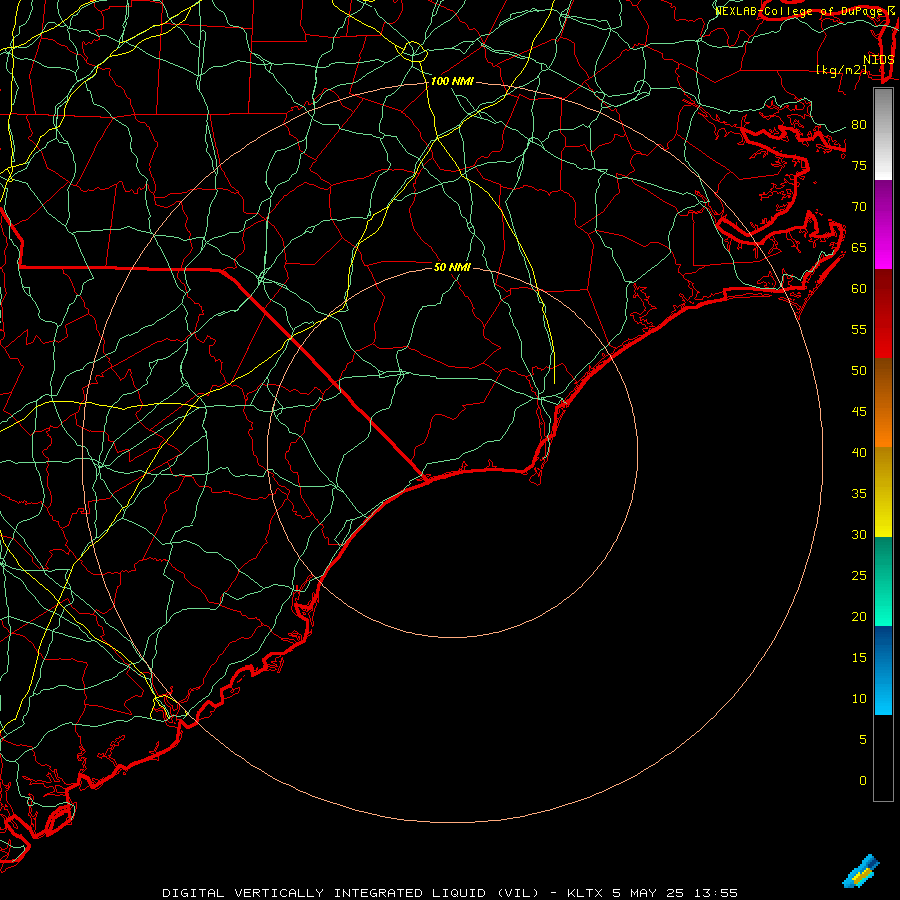Click the scale value 25
Image resolution: width=900 pixels, height=900 pixels.
[x=859, y=576]
